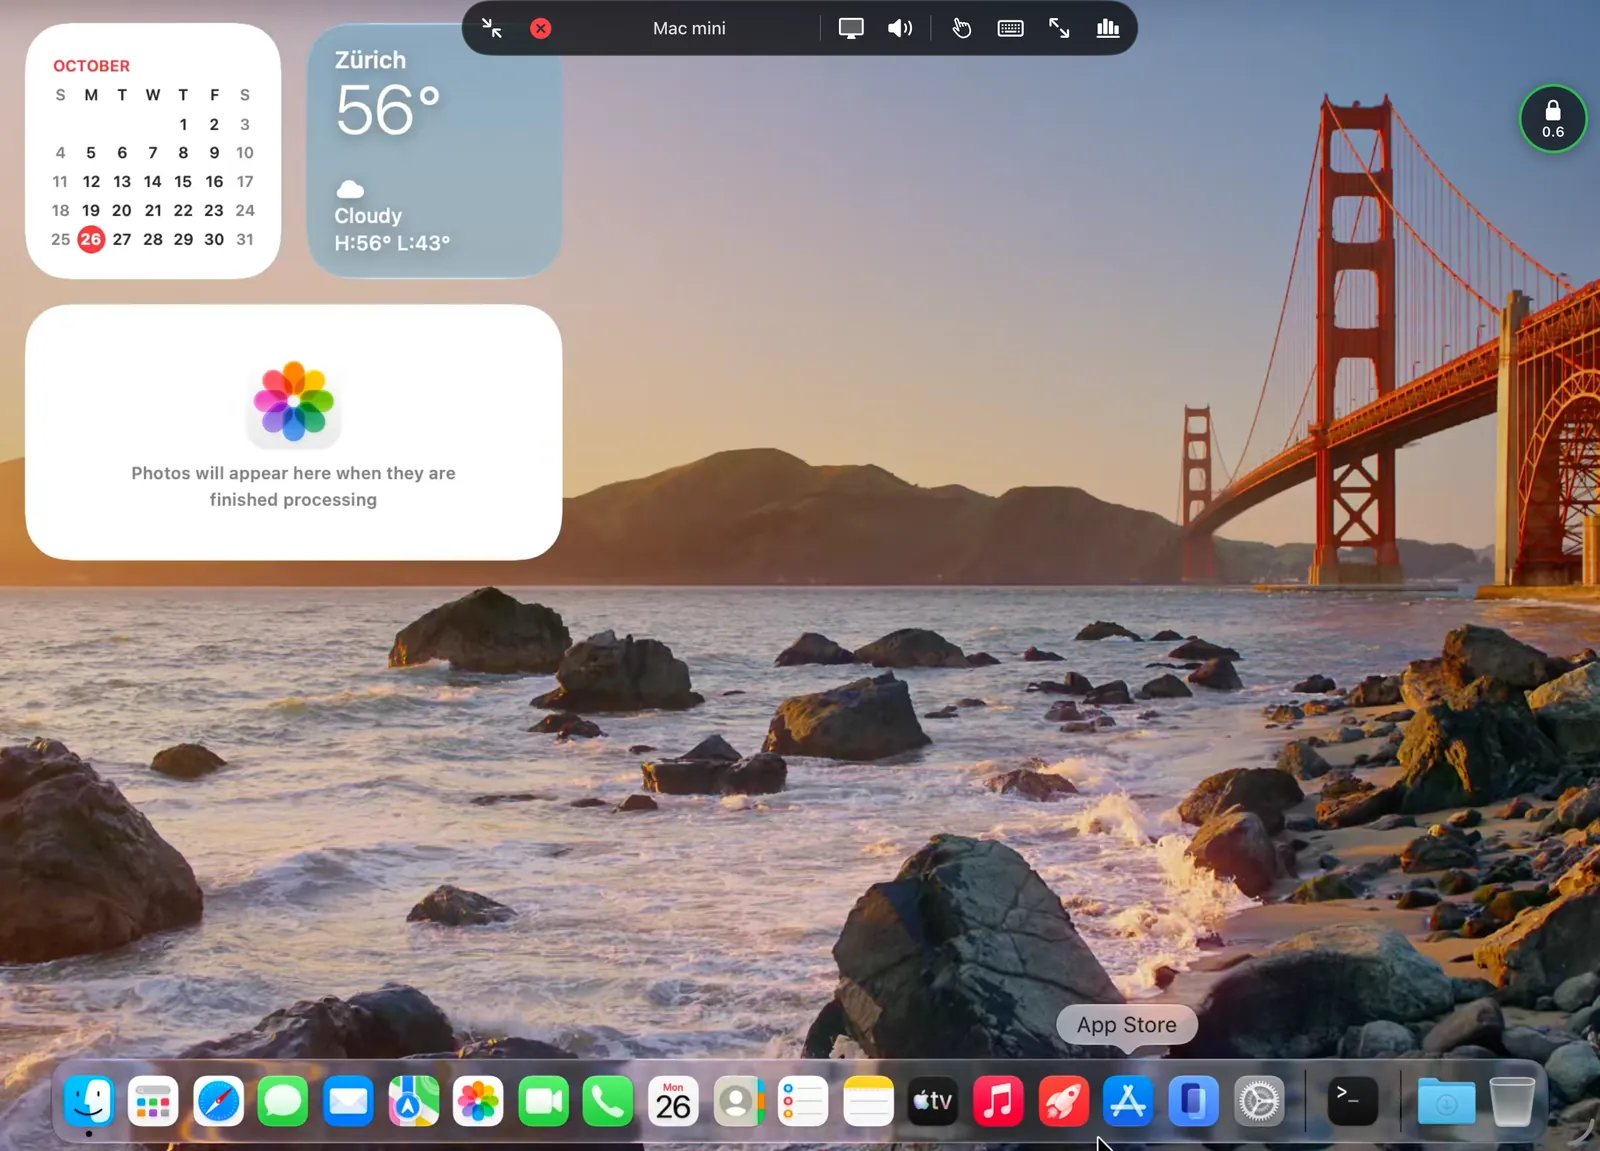Open System Settings gear icon
This screenshot has height=1151, width=1600.
click(x=1258, y=1101)
